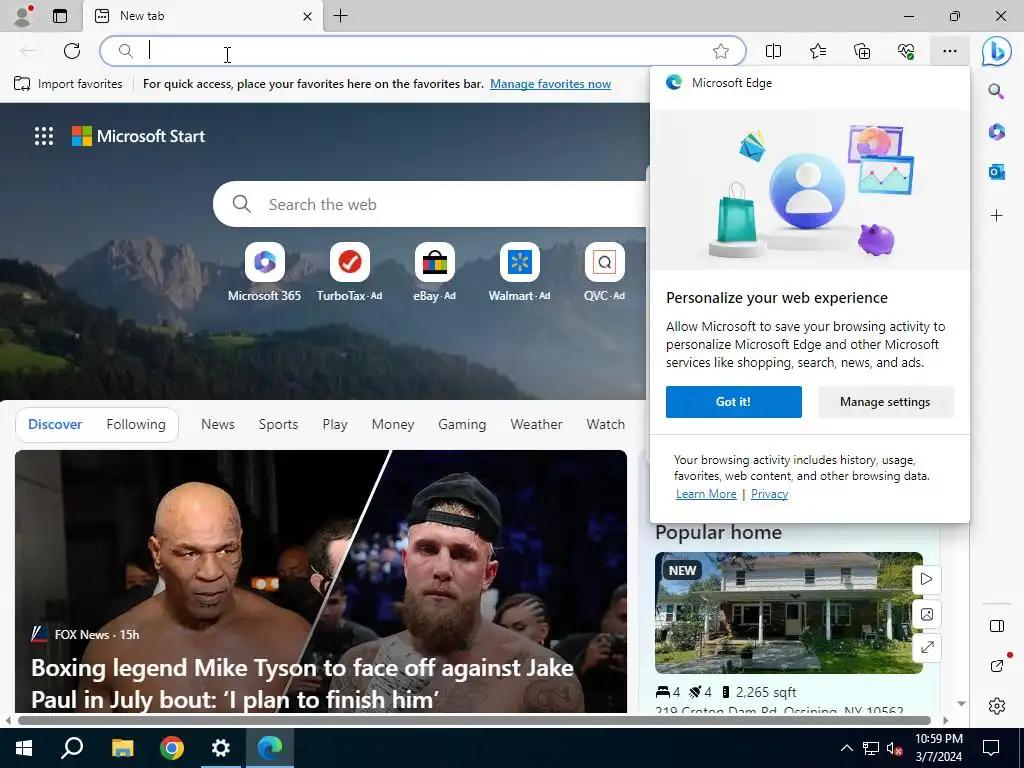Click the Got it! button
1024x768 pixels.
click(733, 402)
